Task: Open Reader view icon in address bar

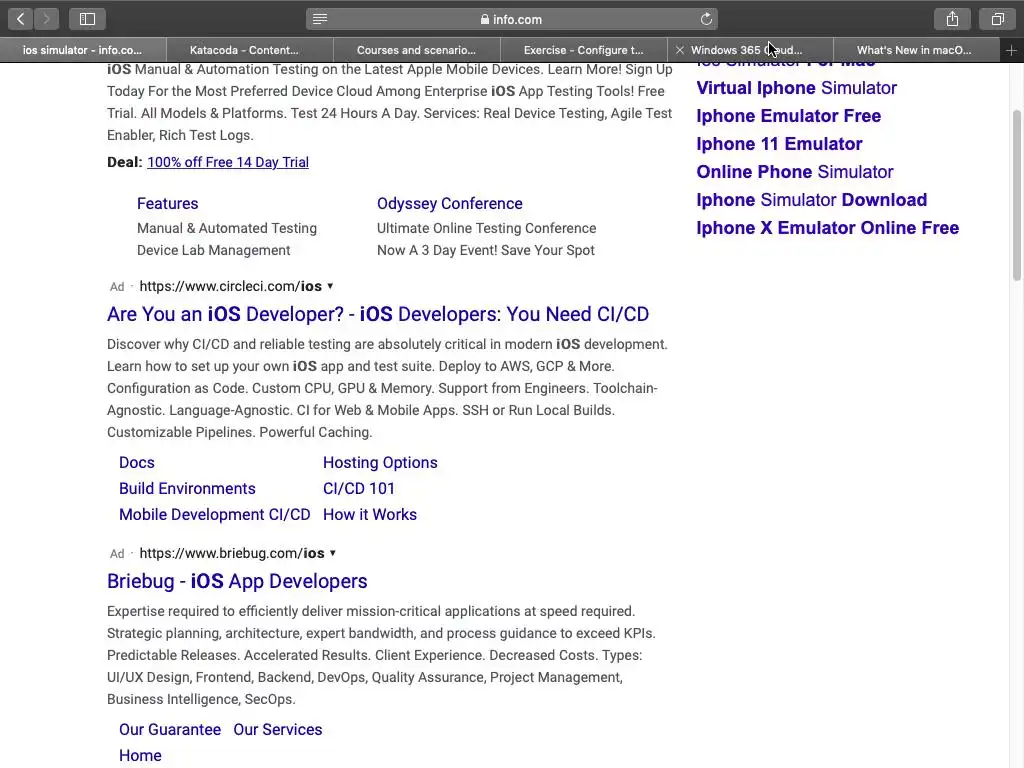Action: [320, 19]
